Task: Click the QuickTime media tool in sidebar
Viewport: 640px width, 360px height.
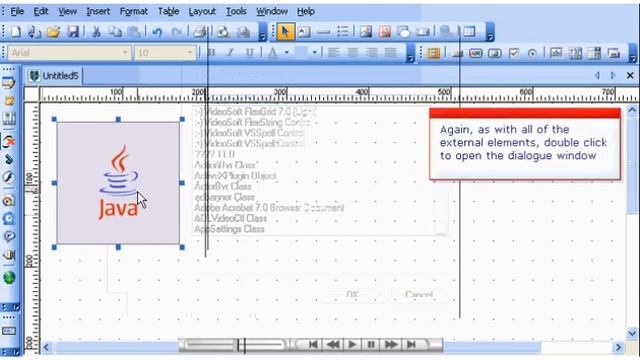Action: pyautogui.click(x=9, y=218)
